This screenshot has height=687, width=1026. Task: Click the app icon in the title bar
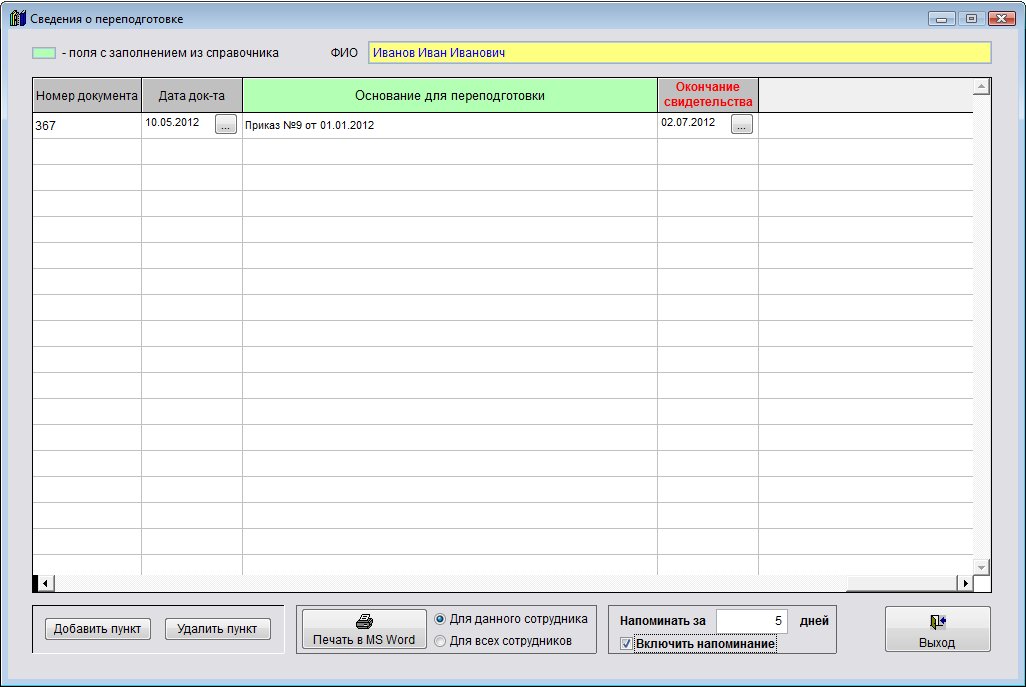pyautogui.click(x=18, y=18)
